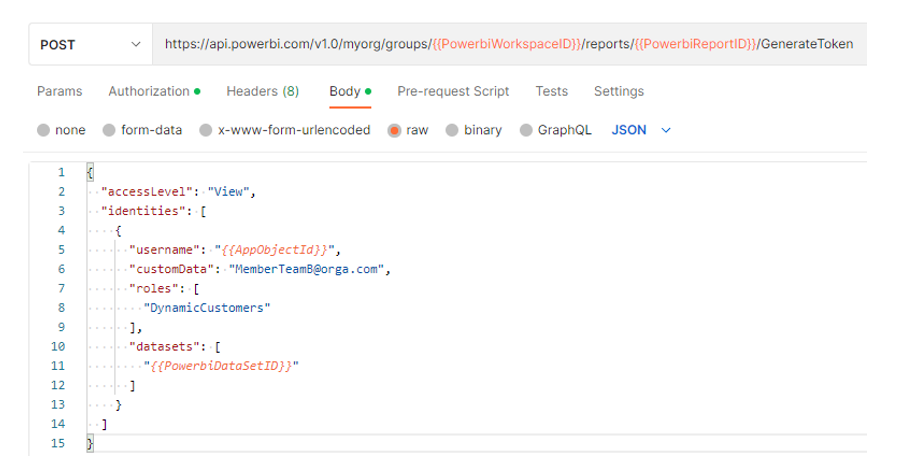
Task: Switch to the Authorization tab
Action: [x=154, y=92]
